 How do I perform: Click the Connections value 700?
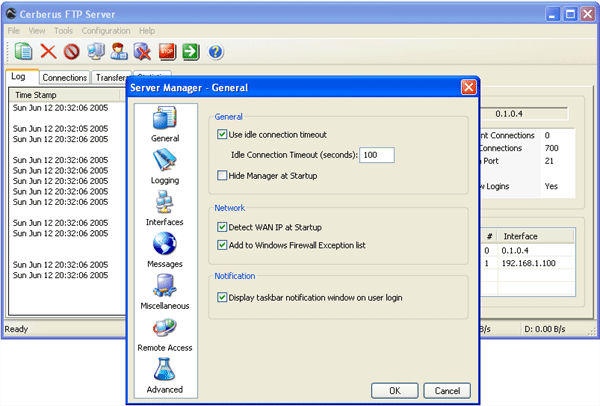pyautogui.click(x=551, y=148)
